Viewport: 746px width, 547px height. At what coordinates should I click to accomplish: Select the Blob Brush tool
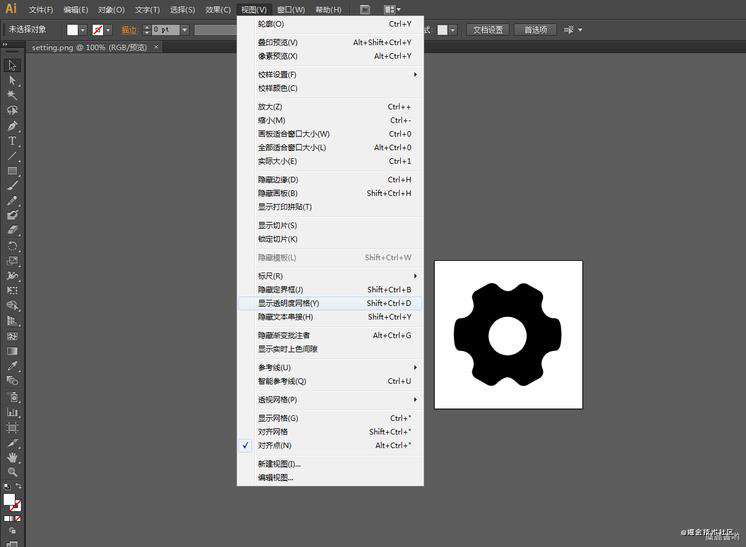pos(12,215)
